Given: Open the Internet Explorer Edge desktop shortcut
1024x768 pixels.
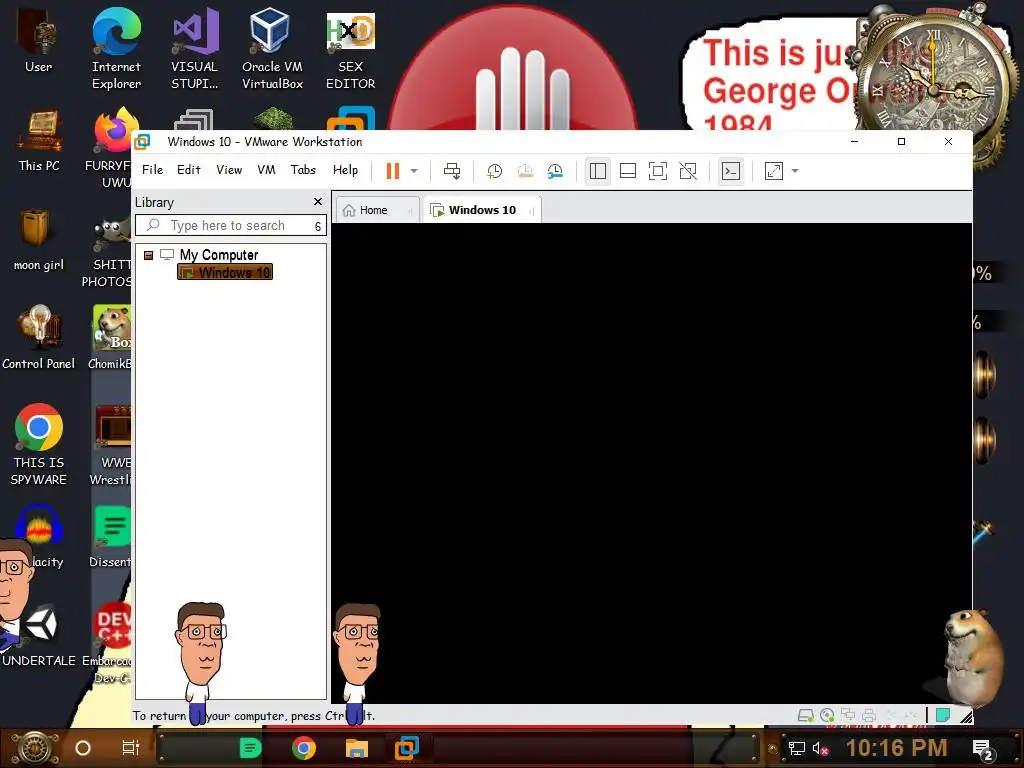Looking at the screenshot, I should [116, 48].
